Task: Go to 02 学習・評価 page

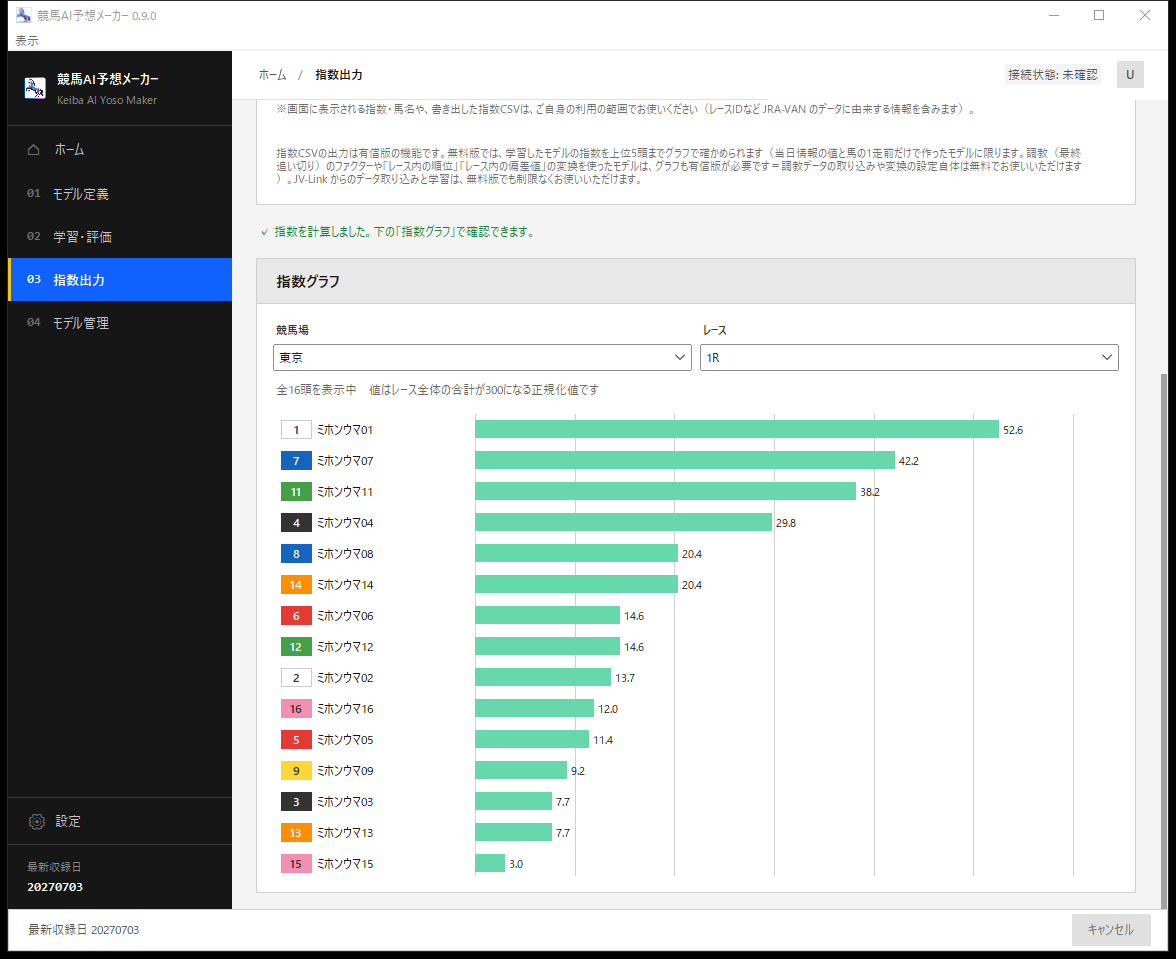Action: tap(120, 237)
